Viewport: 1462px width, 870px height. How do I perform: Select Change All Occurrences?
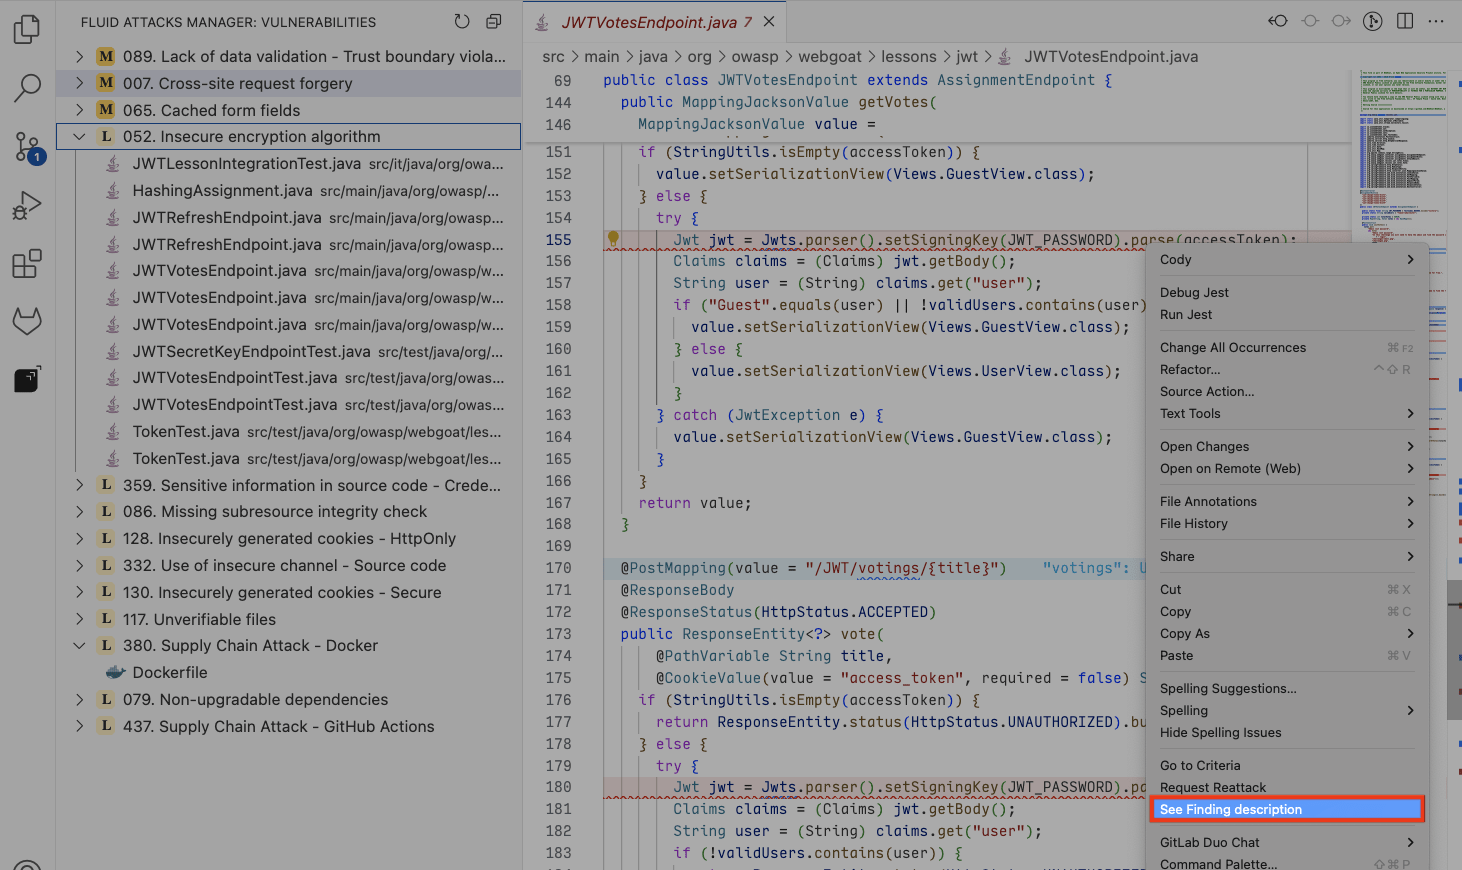click(1287, 347)
